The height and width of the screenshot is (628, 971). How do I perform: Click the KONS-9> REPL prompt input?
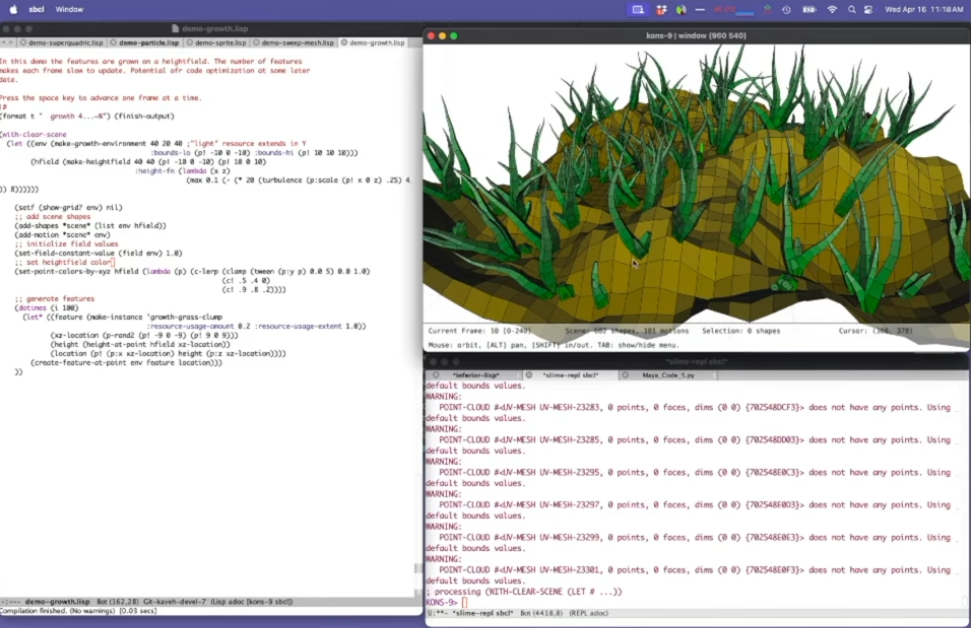coord(466,602)
